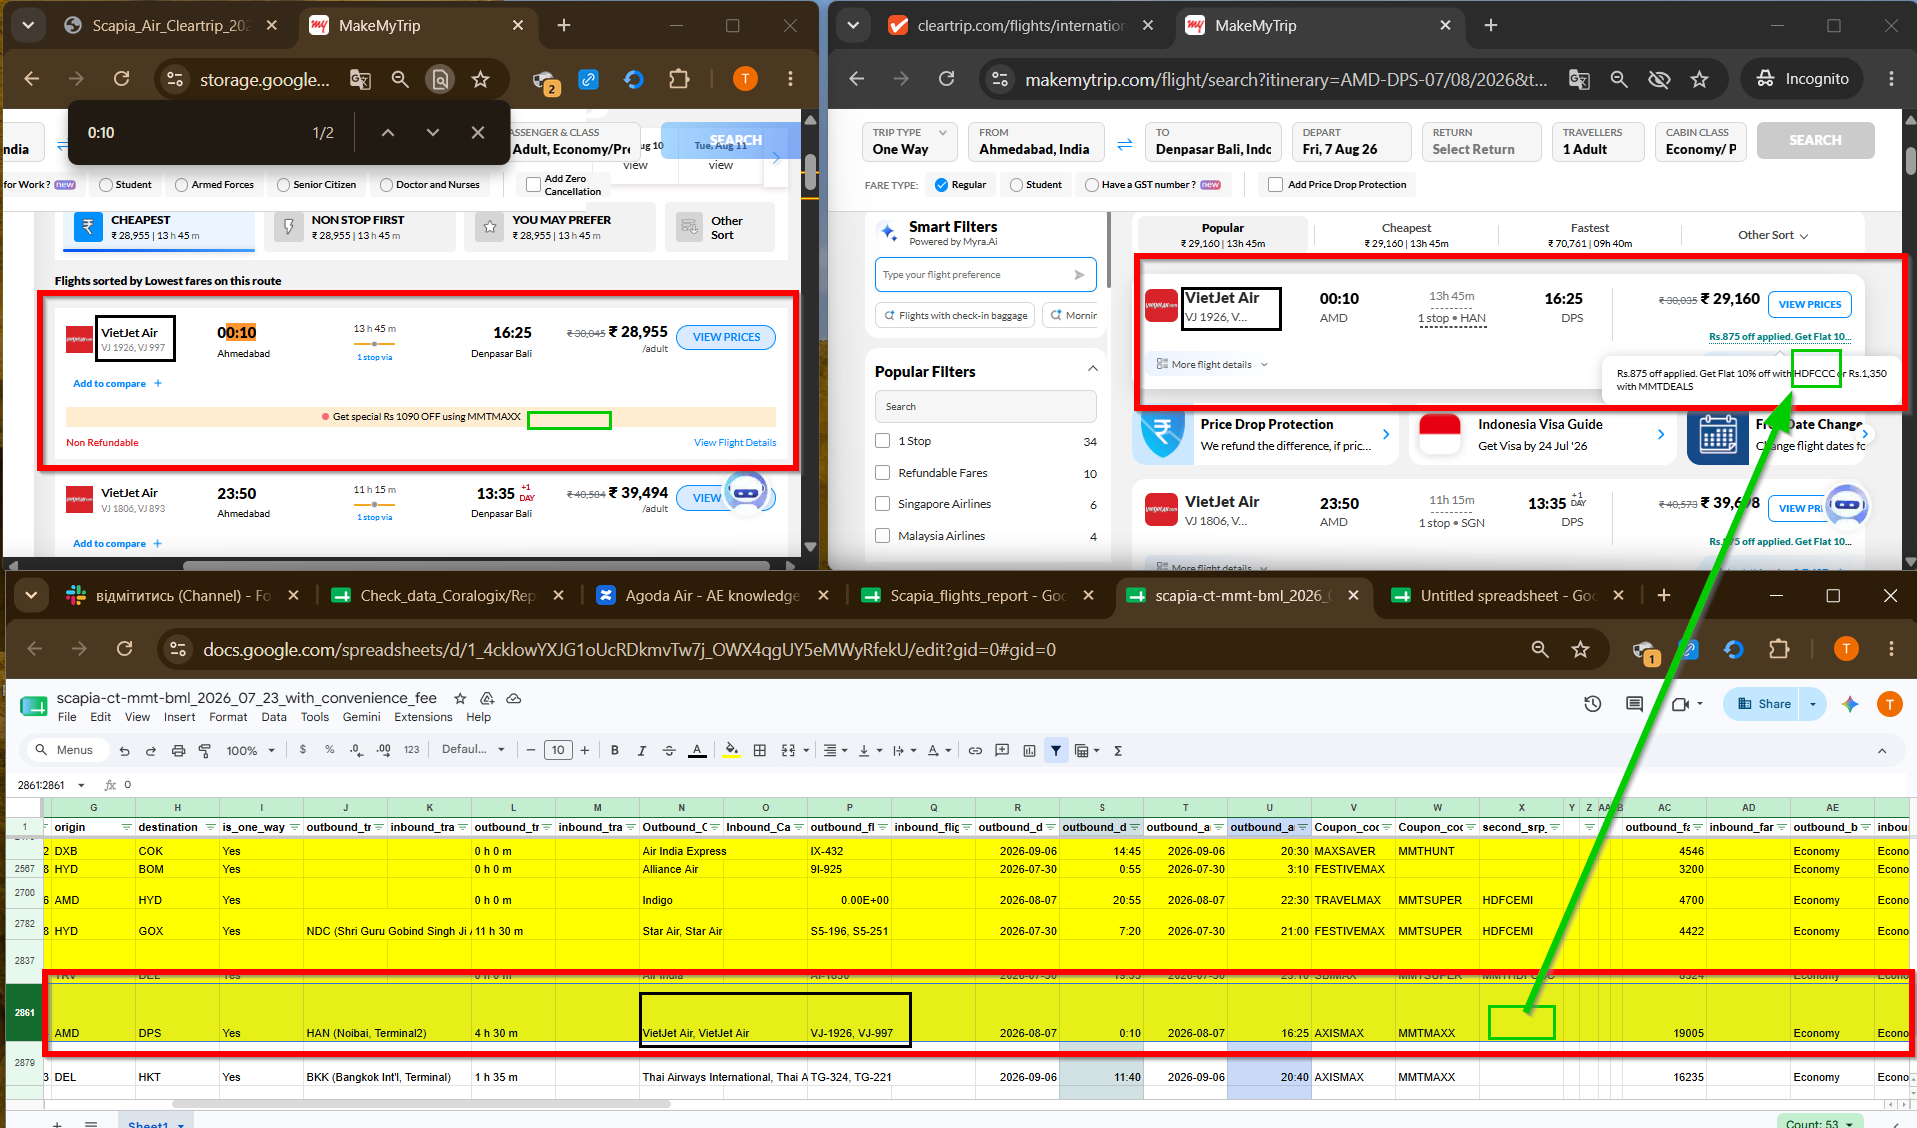Click VIEW PRICES for the ₹ 29,160 flight
The width and height of the screenshot is (1917, 1128).
point(1810,304)
